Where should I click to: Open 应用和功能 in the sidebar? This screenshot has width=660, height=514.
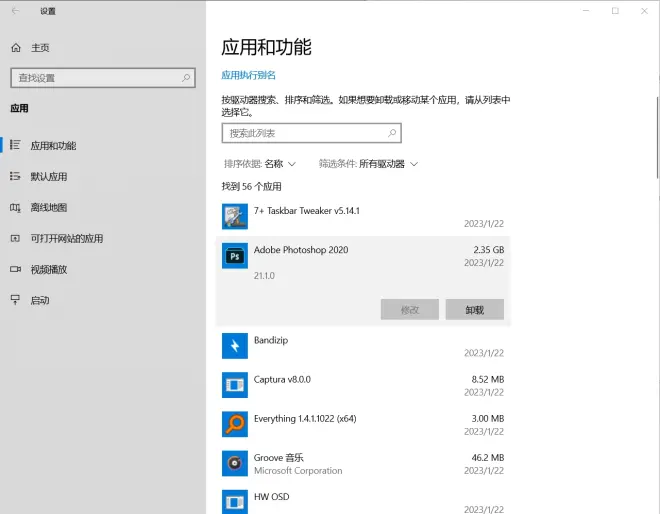pos(53,146)
